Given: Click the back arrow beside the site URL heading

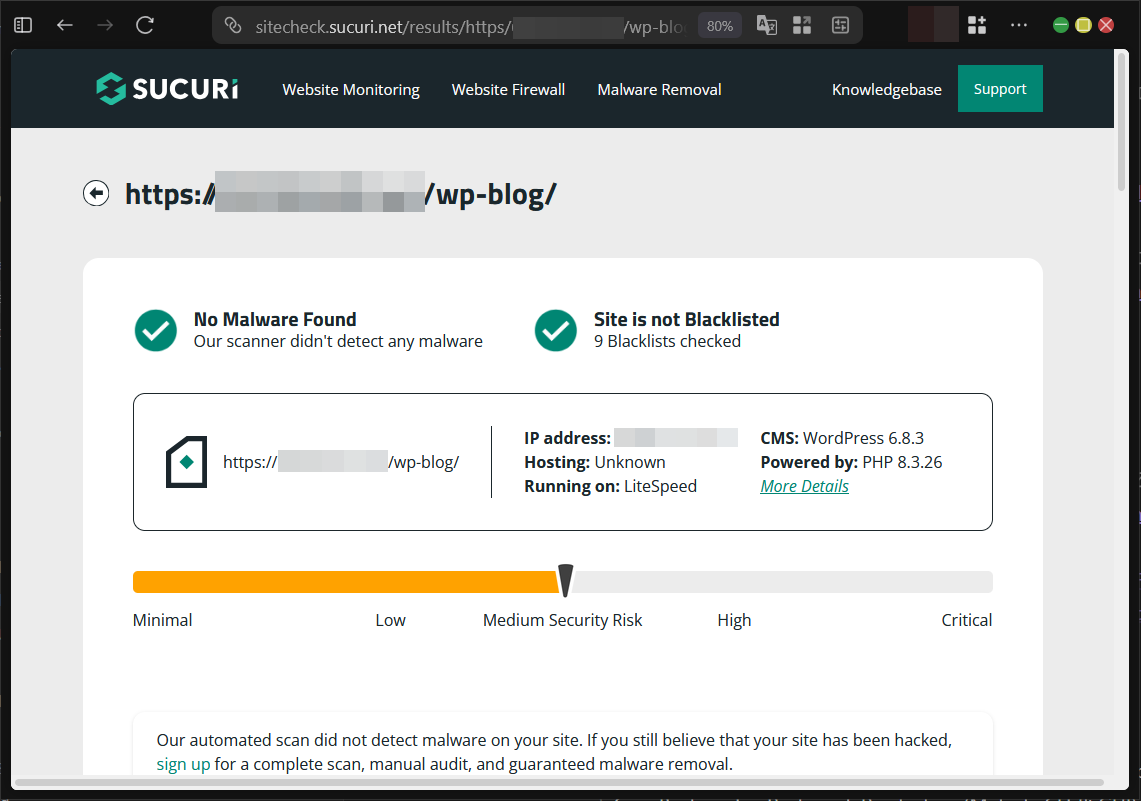Looking at the screenshot, I should tap(96, 193).
